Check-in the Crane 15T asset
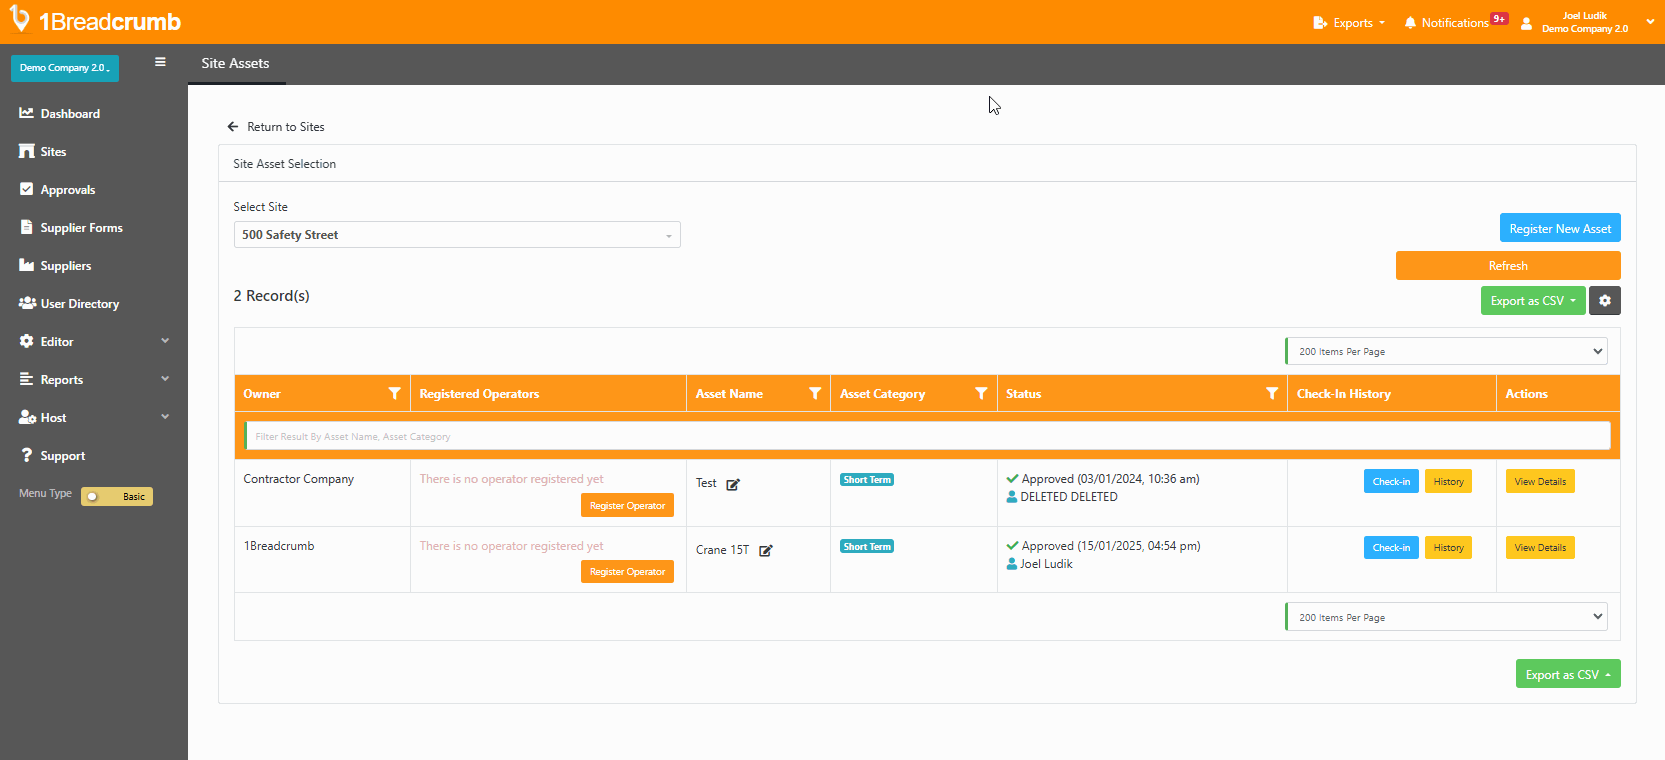 [x=1391, y=548]
